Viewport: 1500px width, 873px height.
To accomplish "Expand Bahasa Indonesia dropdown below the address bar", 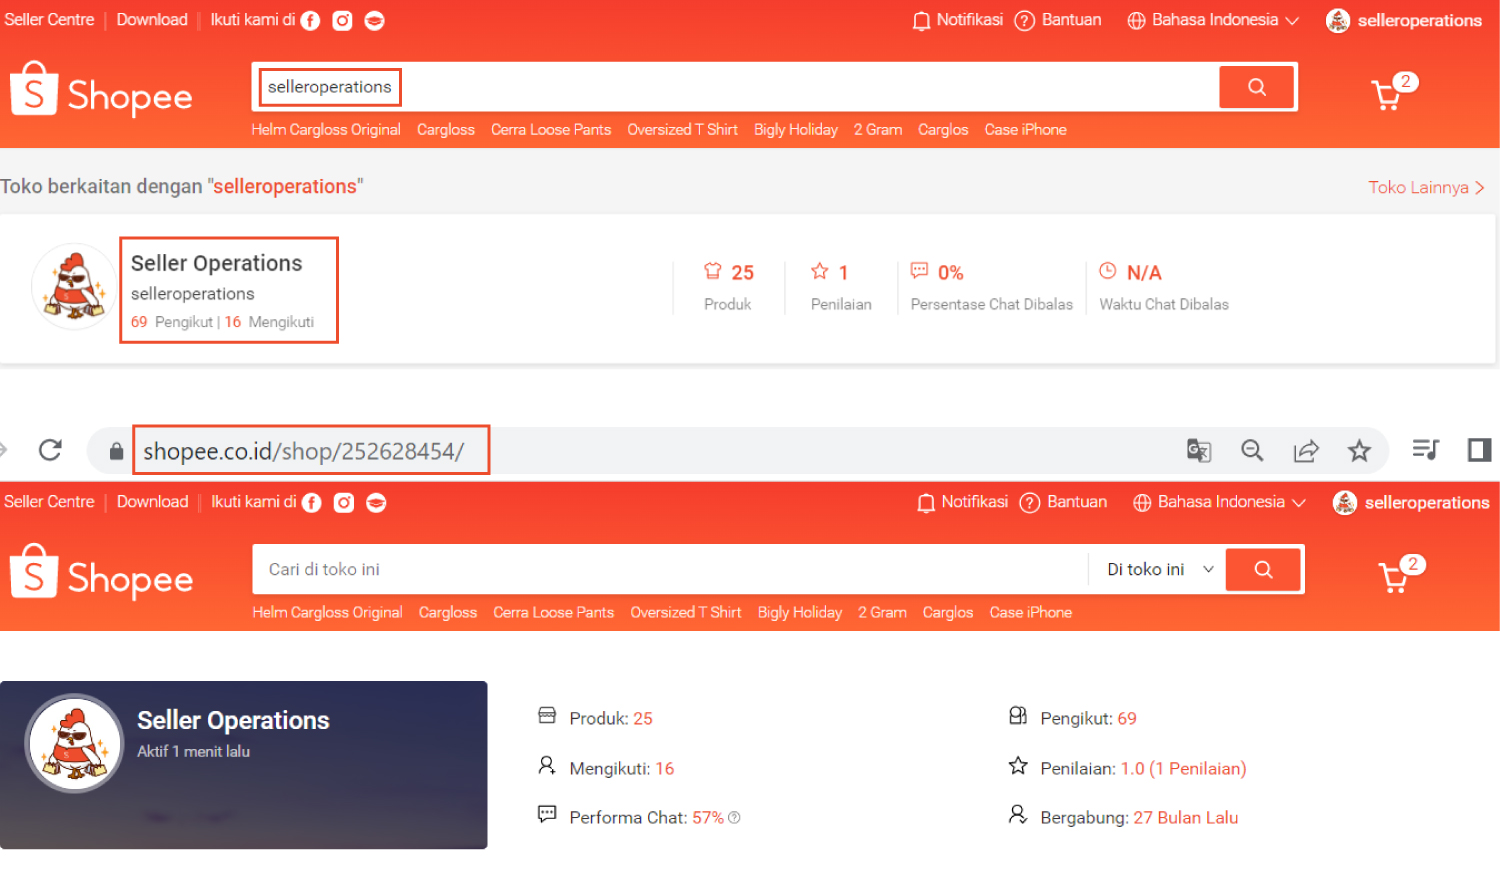I will [x=1219, y=502].
